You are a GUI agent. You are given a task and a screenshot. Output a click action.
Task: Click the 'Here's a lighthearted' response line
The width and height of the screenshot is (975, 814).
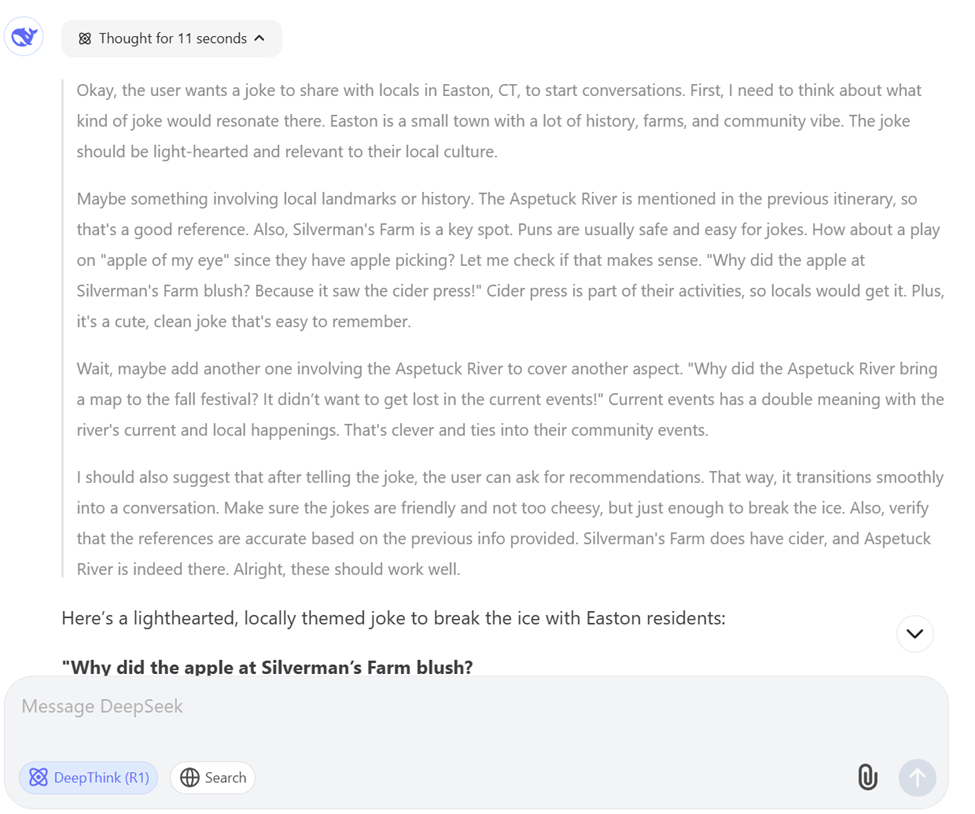[x=393, y=618]
